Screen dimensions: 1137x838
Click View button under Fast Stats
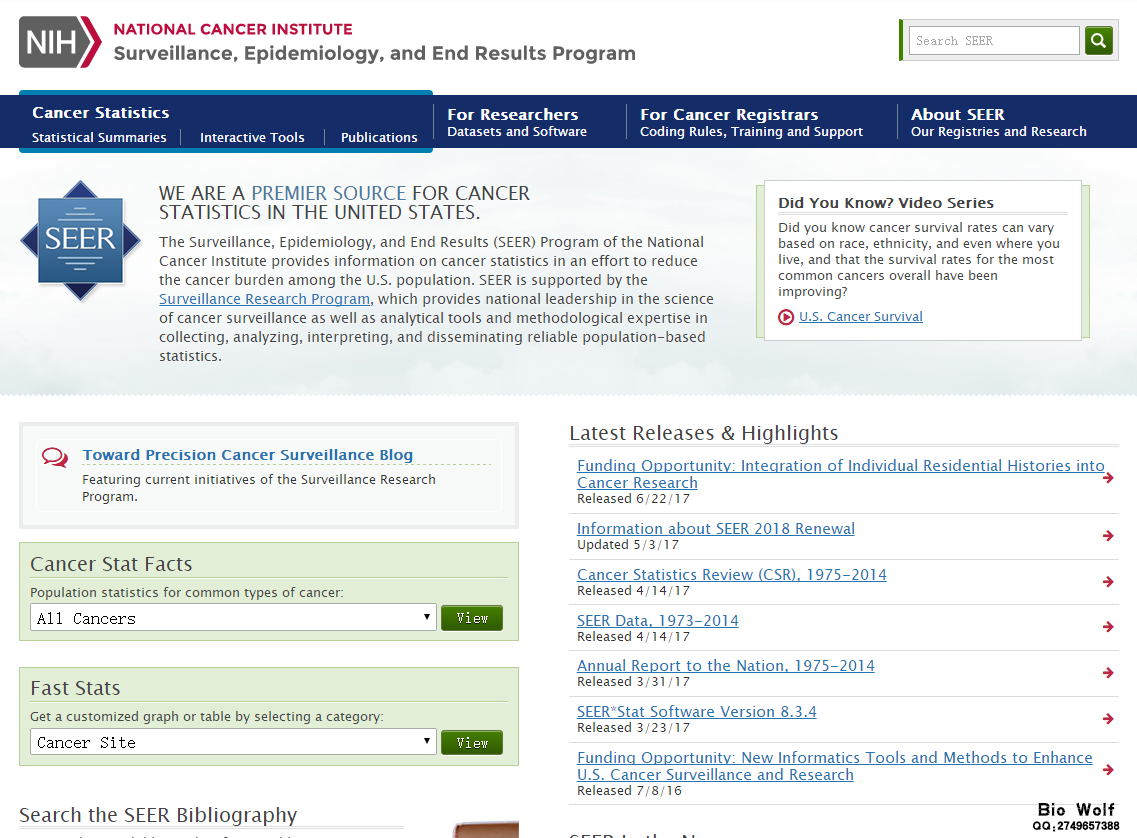472,742
